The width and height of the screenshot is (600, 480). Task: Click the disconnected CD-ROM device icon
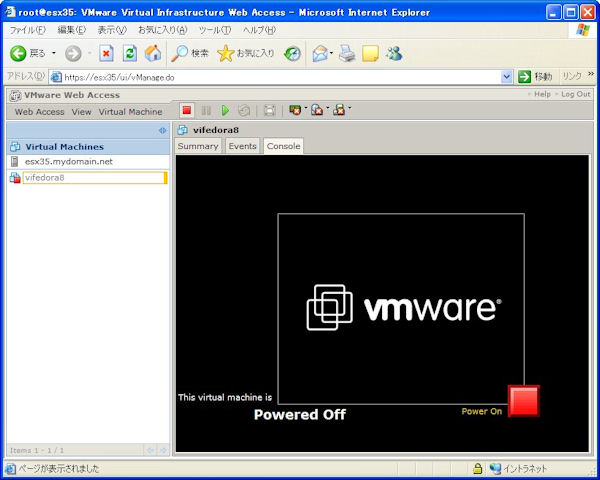pyautogui.click(x=317, y=110)
